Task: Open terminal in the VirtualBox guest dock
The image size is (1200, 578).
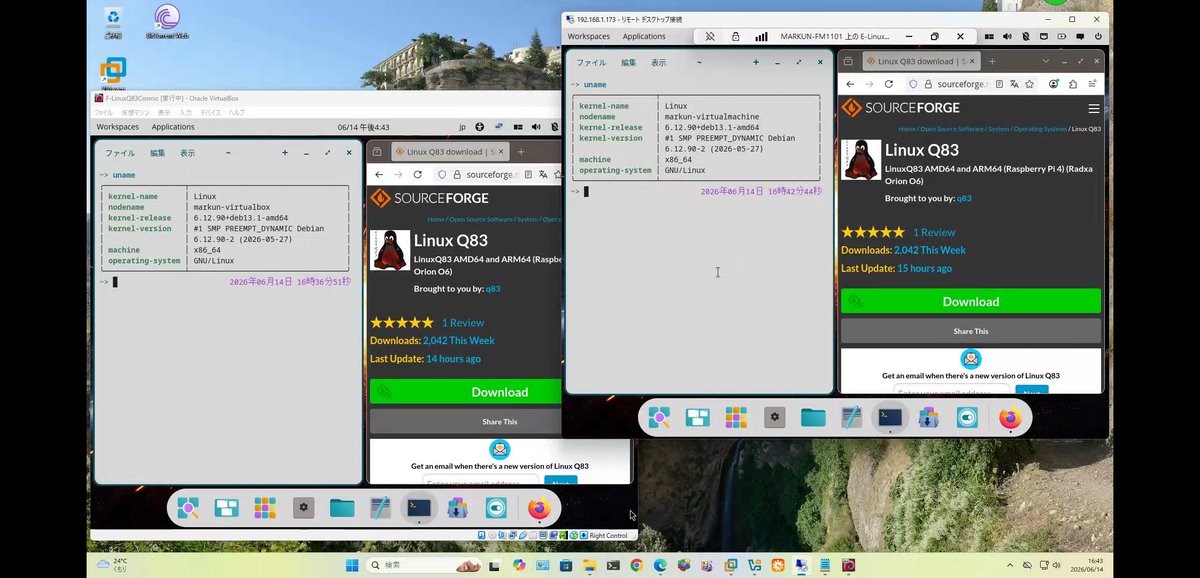Action: (x=419, y=508)
